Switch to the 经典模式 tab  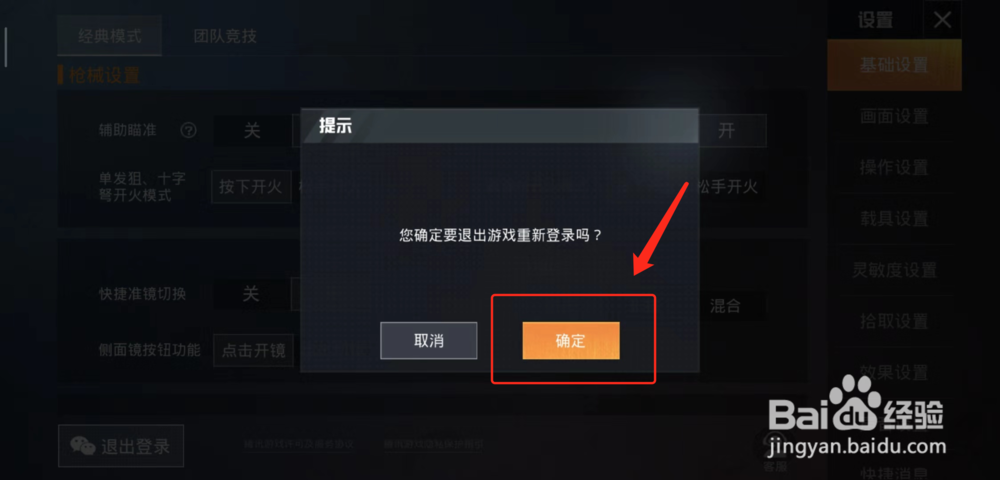tap(110, 36)
